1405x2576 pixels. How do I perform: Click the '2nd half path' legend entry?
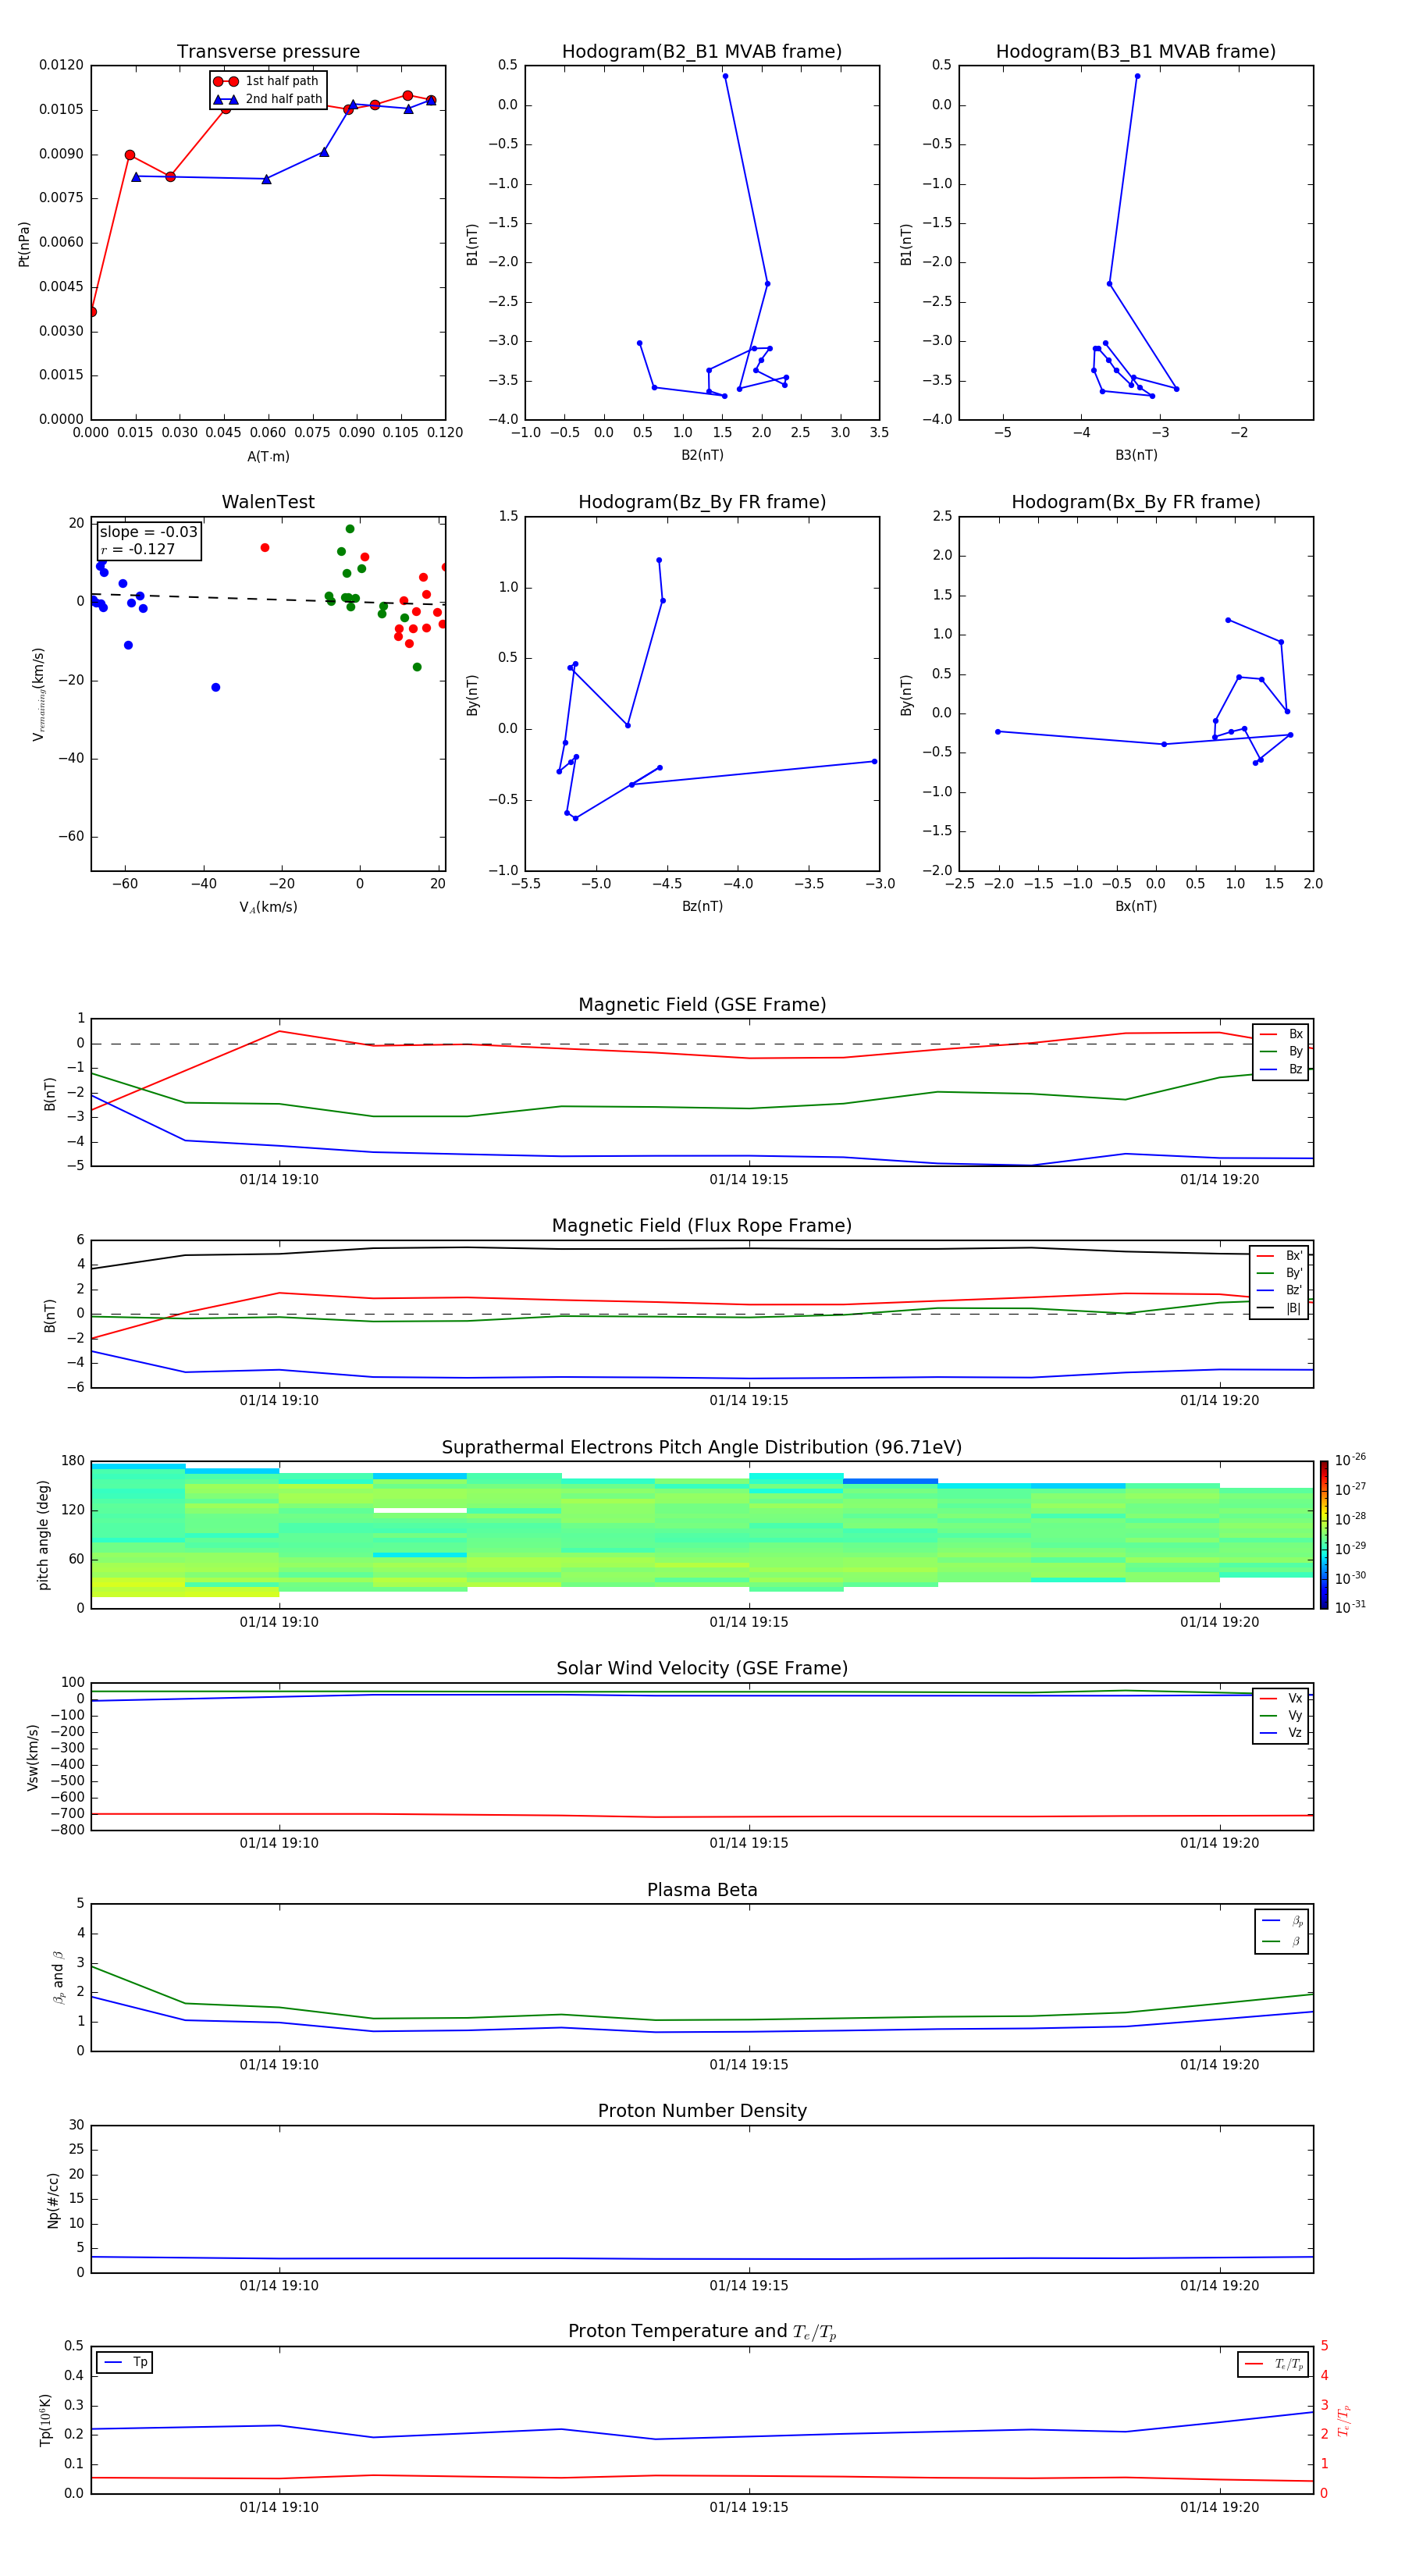pos(267,99)
